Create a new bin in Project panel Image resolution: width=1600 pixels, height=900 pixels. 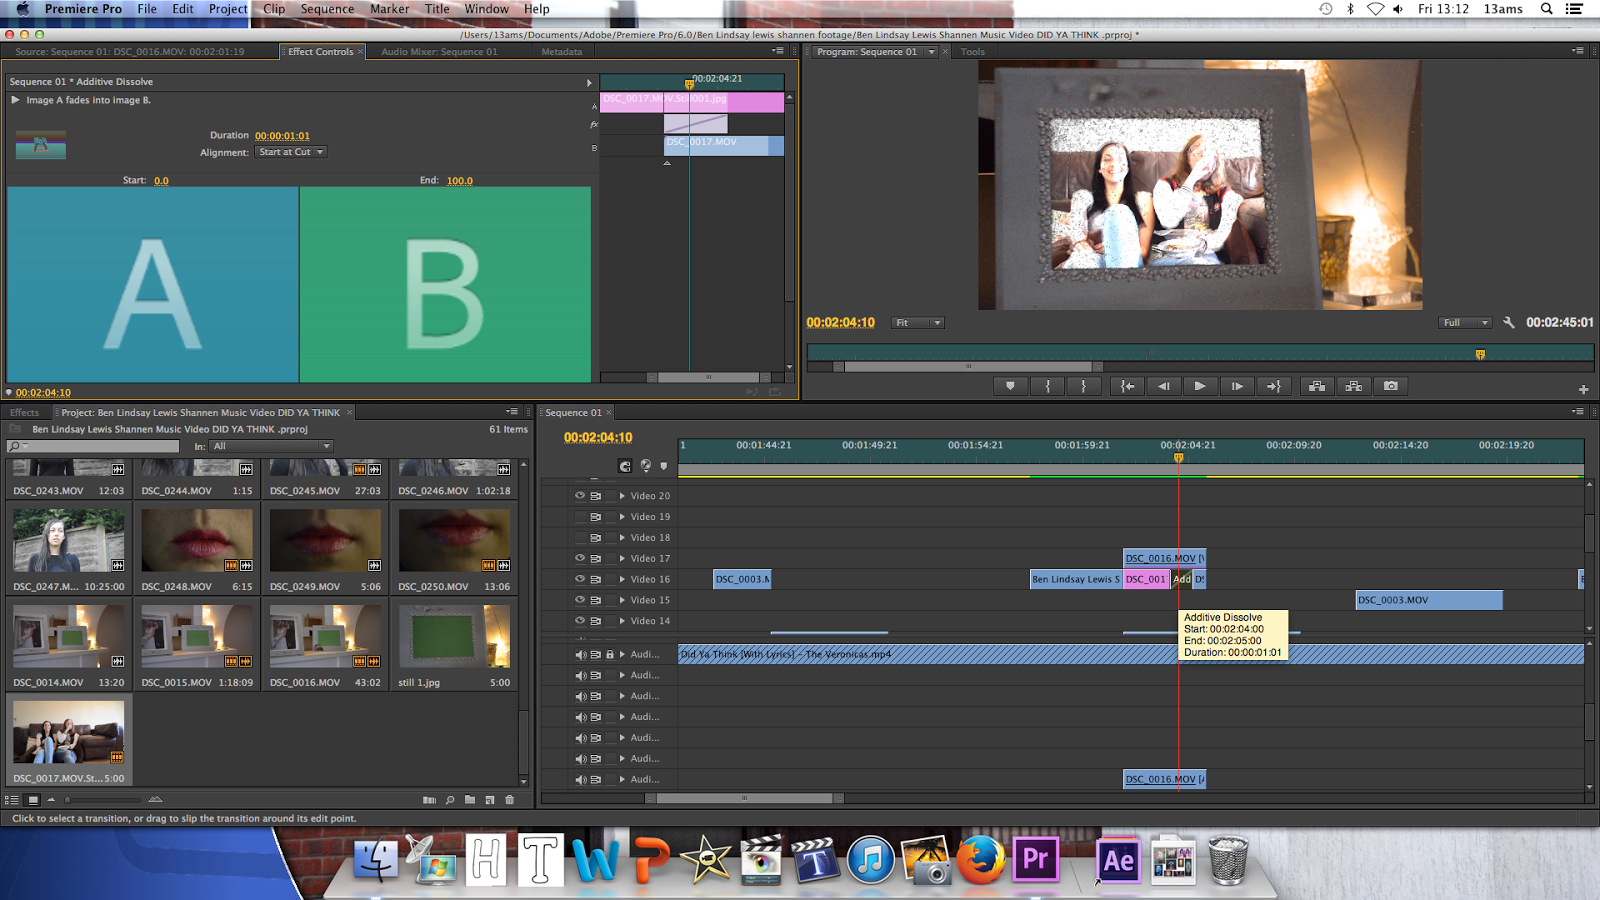click(x=470, y=800)
